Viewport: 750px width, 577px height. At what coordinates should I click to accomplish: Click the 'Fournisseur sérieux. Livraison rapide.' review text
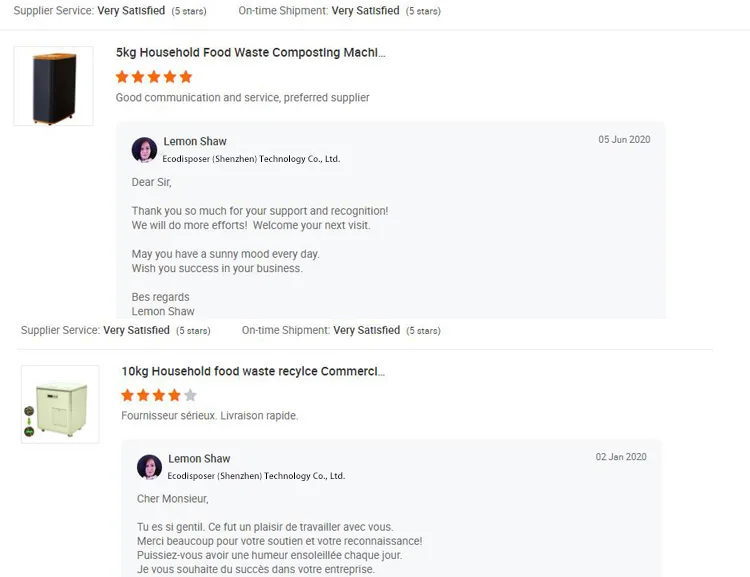[x=209, y=416]
